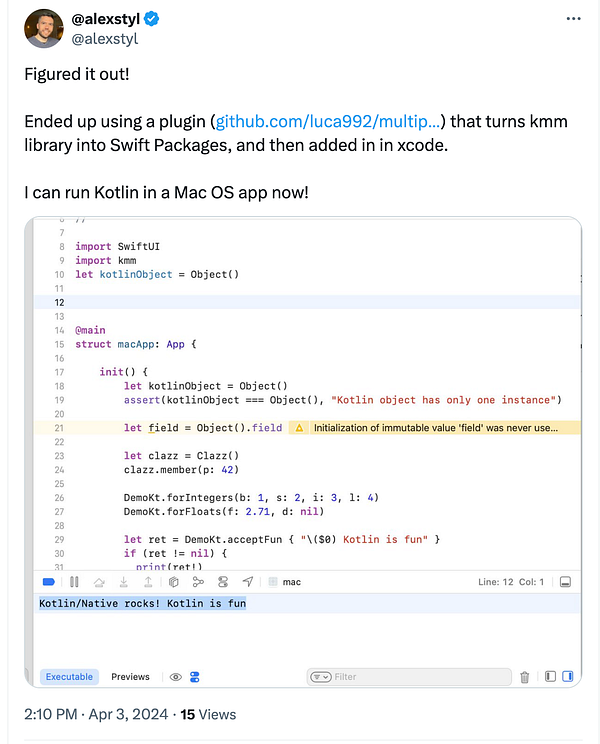
Task: Open the filter options dropdown pill
Action: pyautogui.click(x=321, y=677)
